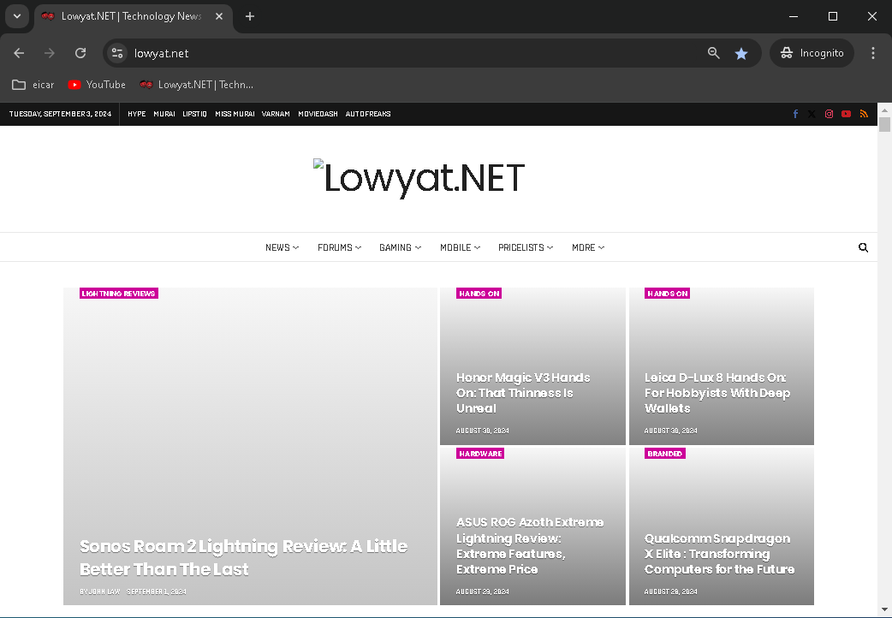Open ASUS ROG Azoth Extreme review article
Viewport: 892px width, 618px height.
click(530, 545)
